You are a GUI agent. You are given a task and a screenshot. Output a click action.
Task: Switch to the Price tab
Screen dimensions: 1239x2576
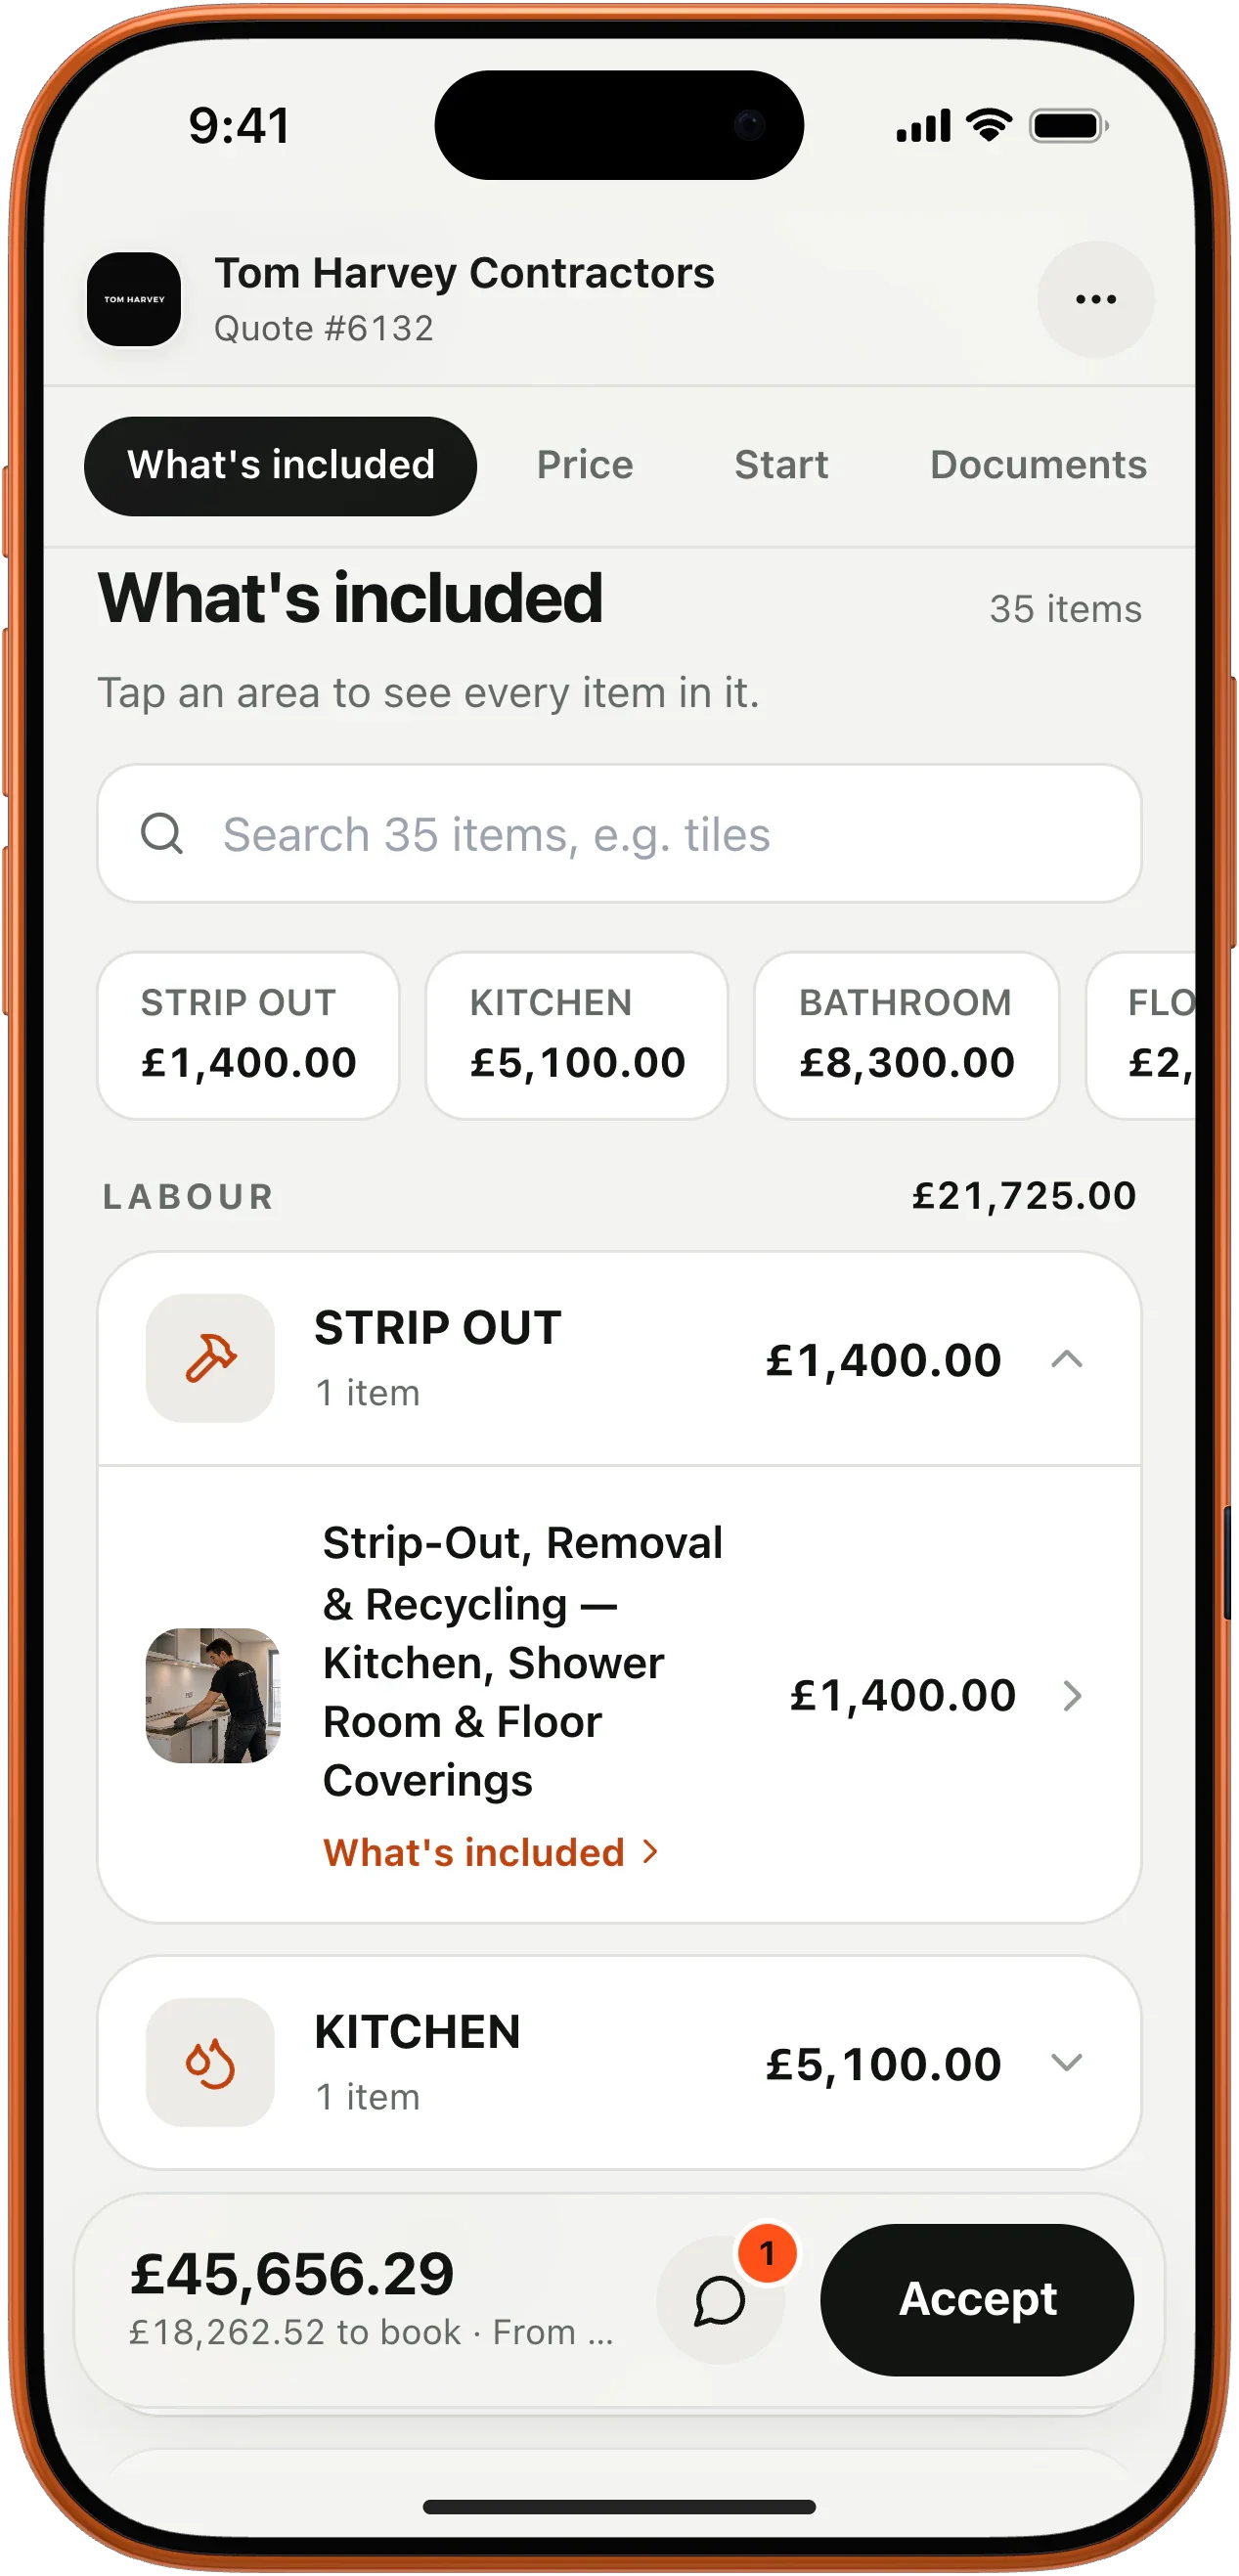[585, 465]
